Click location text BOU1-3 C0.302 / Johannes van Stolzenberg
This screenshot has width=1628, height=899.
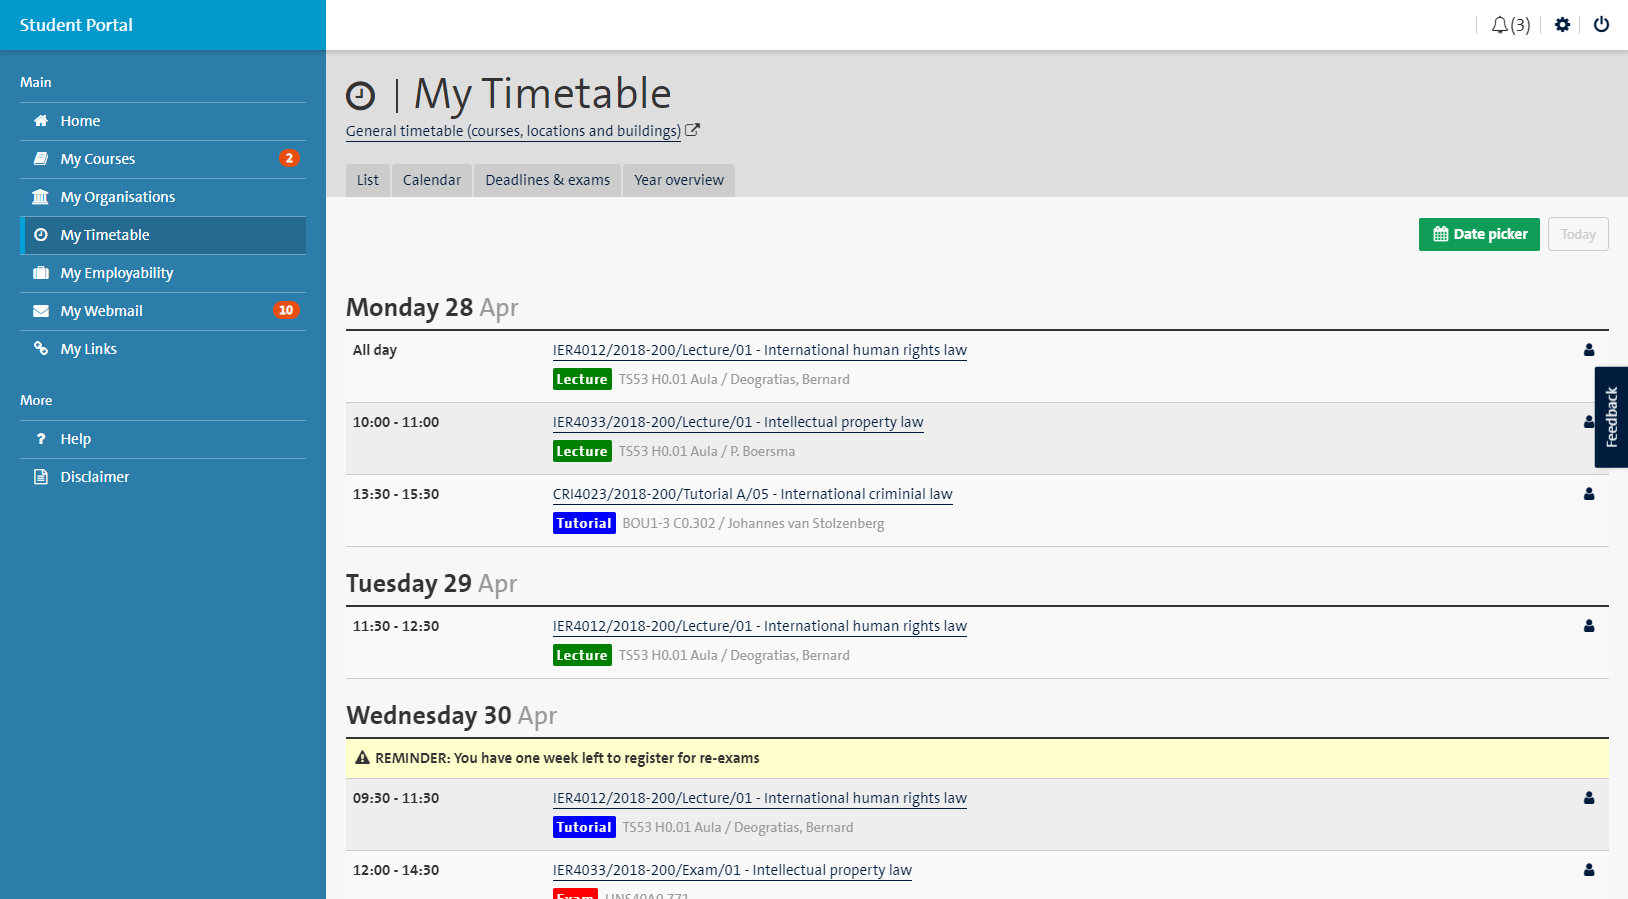pos(753,523)
